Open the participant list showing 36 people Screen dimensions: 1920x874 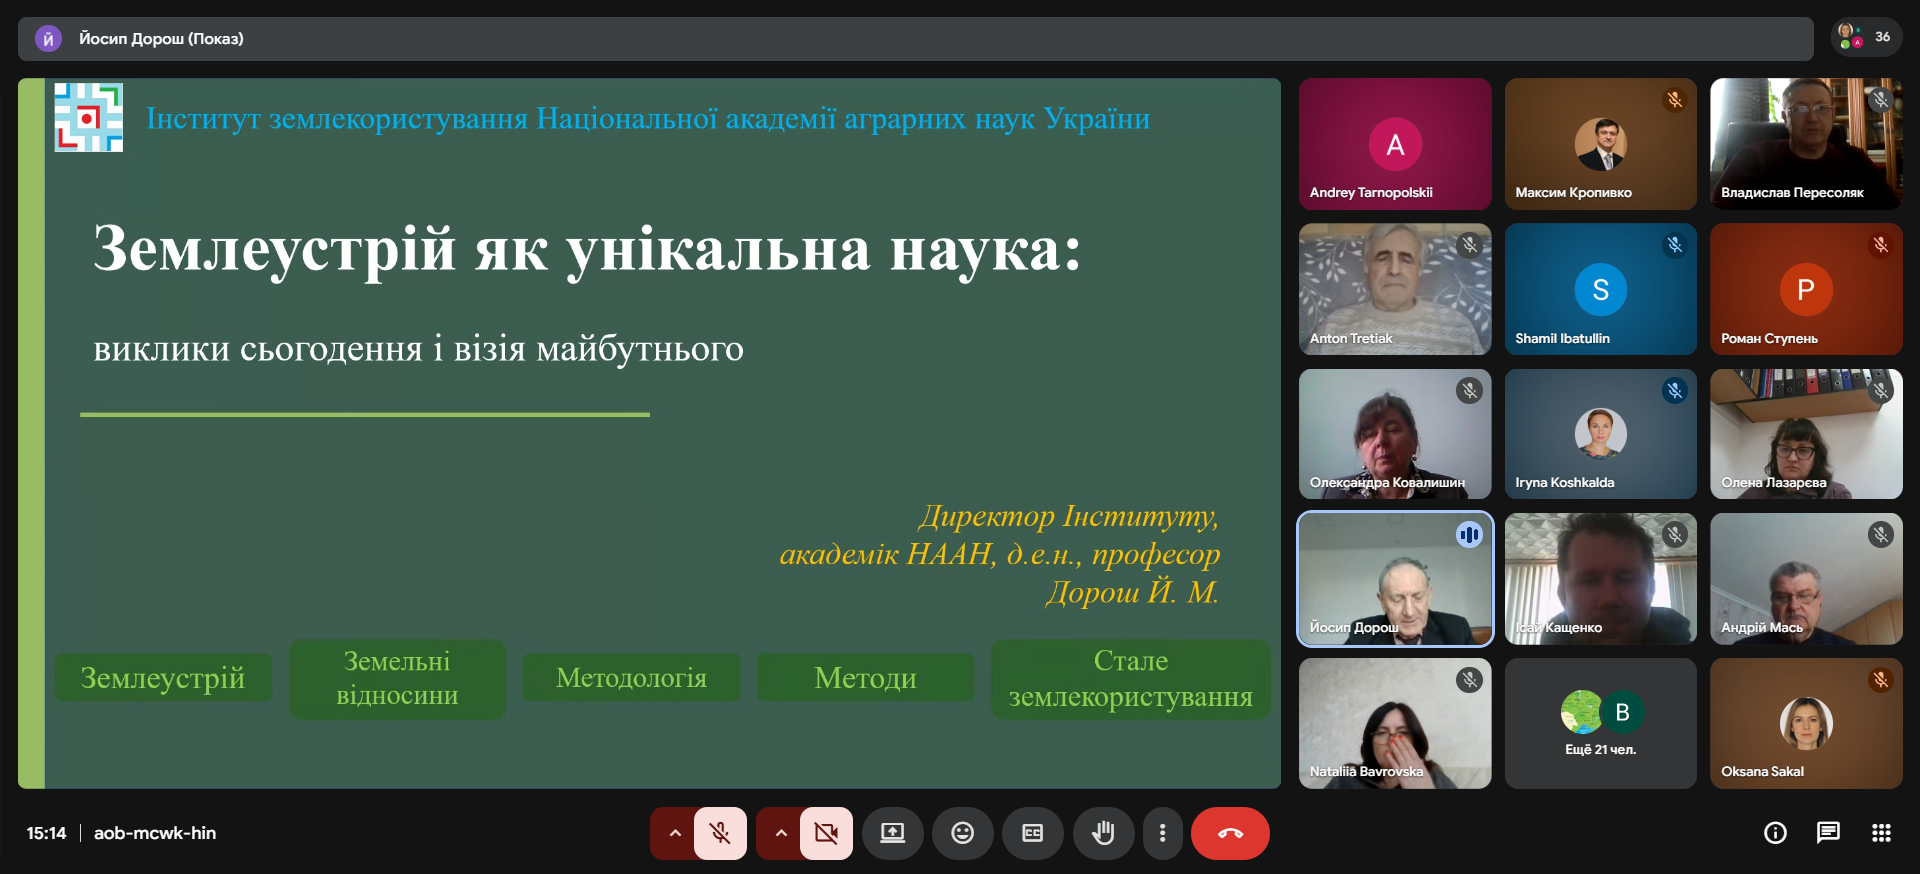click(x=1866, y=37)
